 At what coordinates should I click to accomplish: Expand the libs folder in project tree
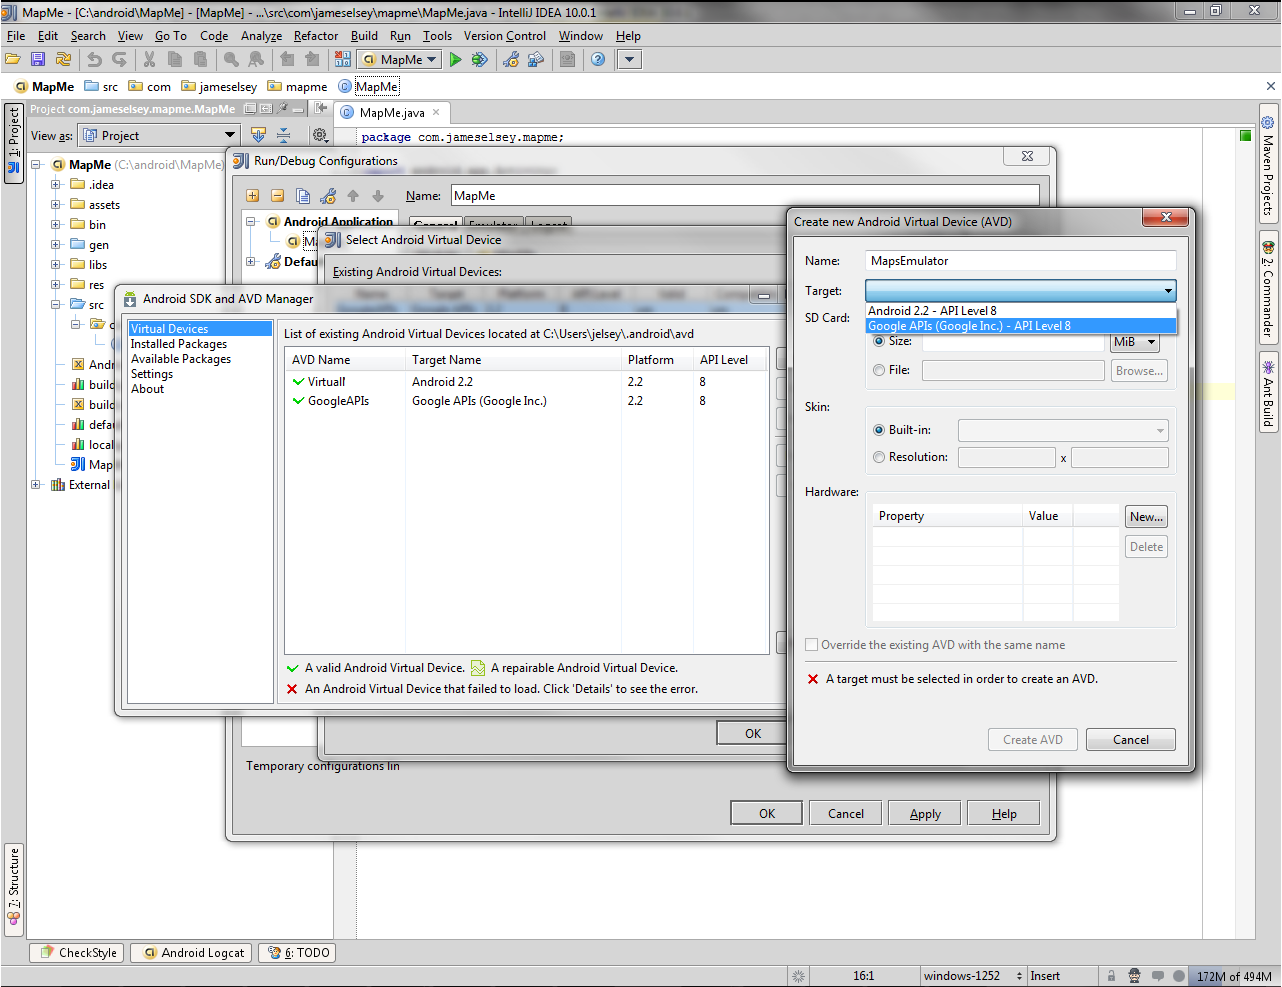57,265
